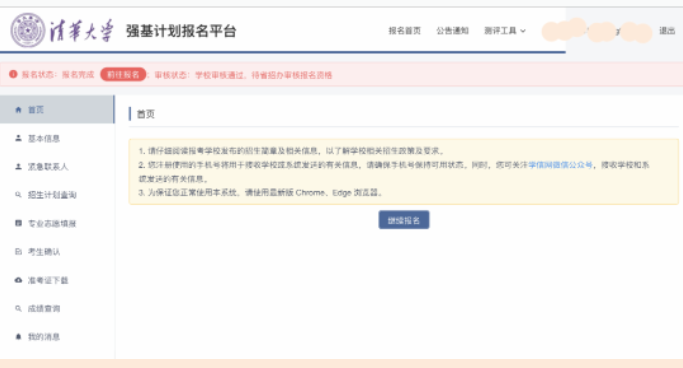Open 公告通知 in top navigation
Image resolution: width=683 pixels, height=368 pixels.
(452, 30)
